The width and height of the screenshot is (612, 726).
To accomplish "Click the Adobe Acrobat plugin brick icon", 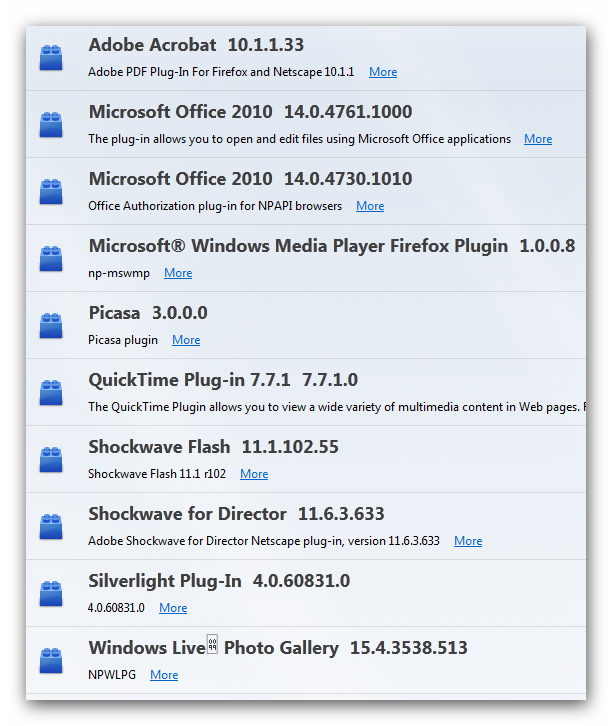I will [x=51, y=58].
